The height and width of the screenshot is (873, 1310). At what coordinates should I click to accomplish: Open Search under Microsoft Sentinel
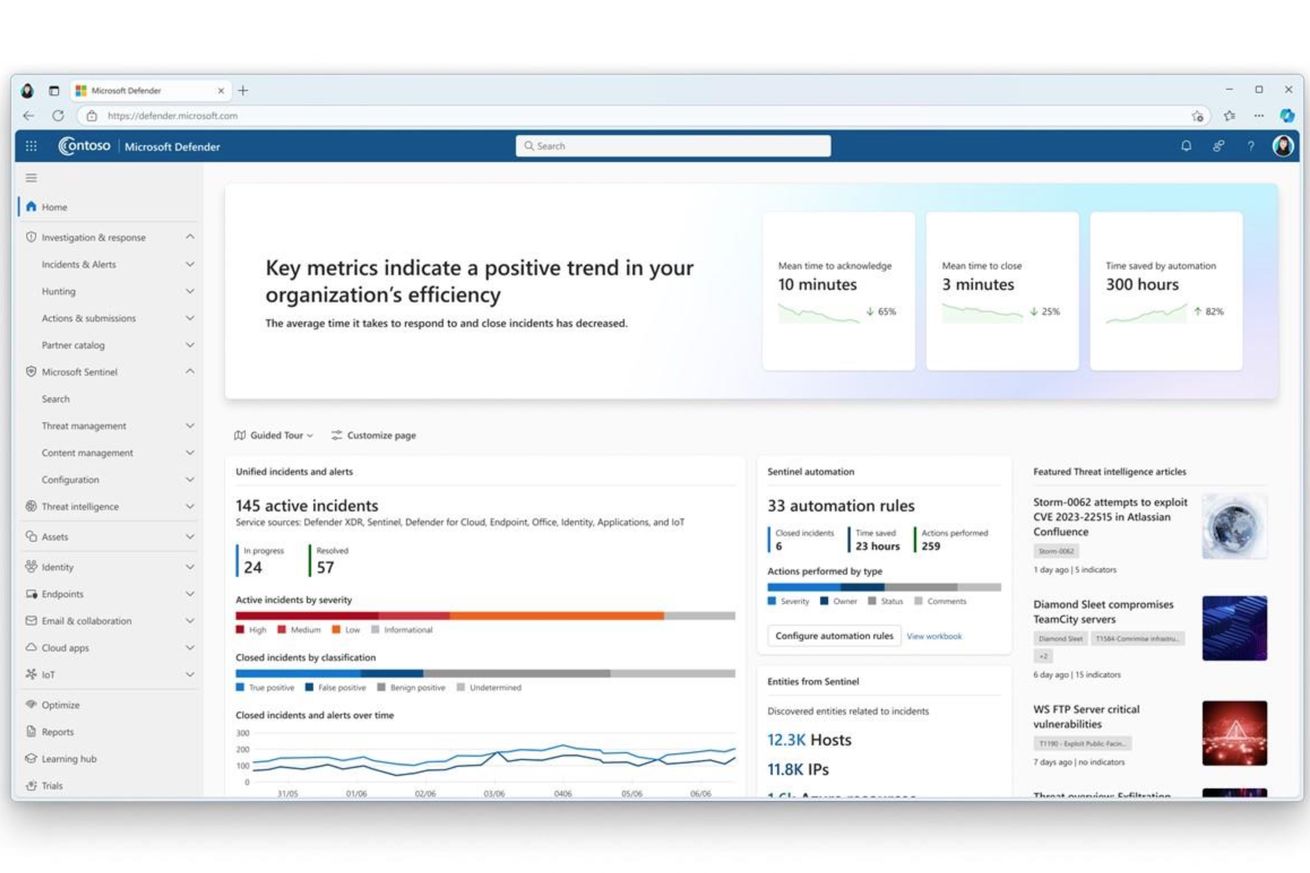point(56,399)
